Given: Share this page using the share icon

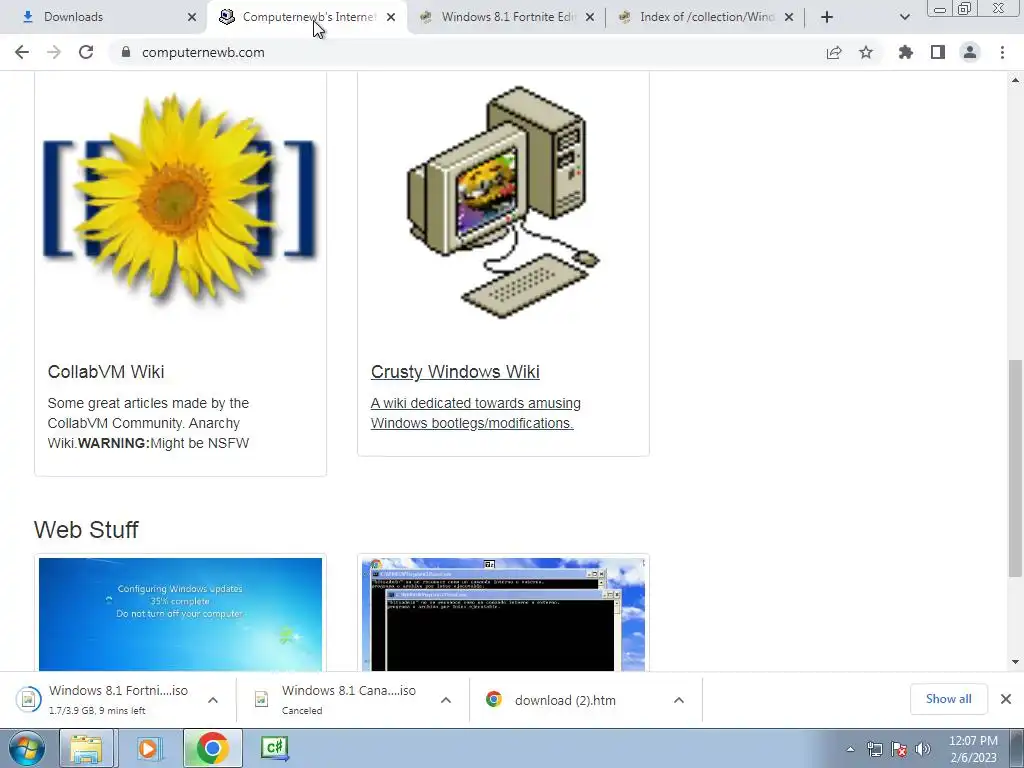Looking at the screenshot, I should pos(834,52).
